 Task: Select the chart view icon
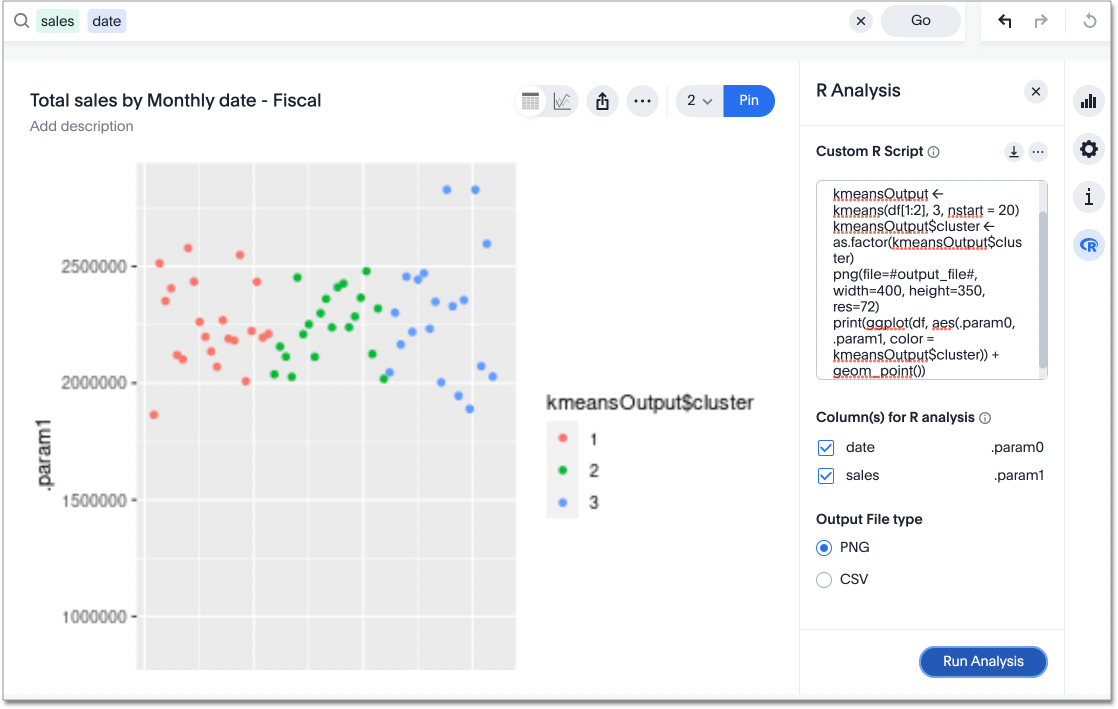[x=561, y=100]
